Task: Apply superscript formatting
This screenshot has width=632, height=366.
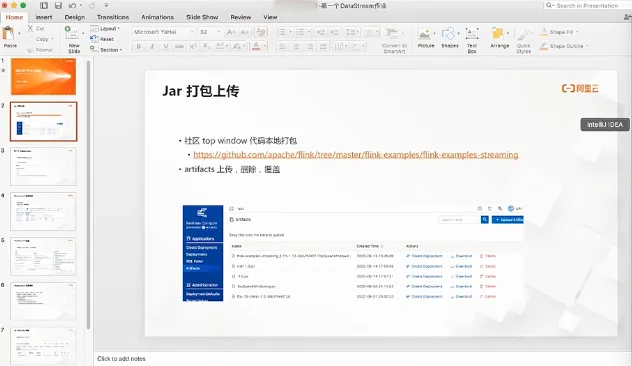Action: (193, 46)
